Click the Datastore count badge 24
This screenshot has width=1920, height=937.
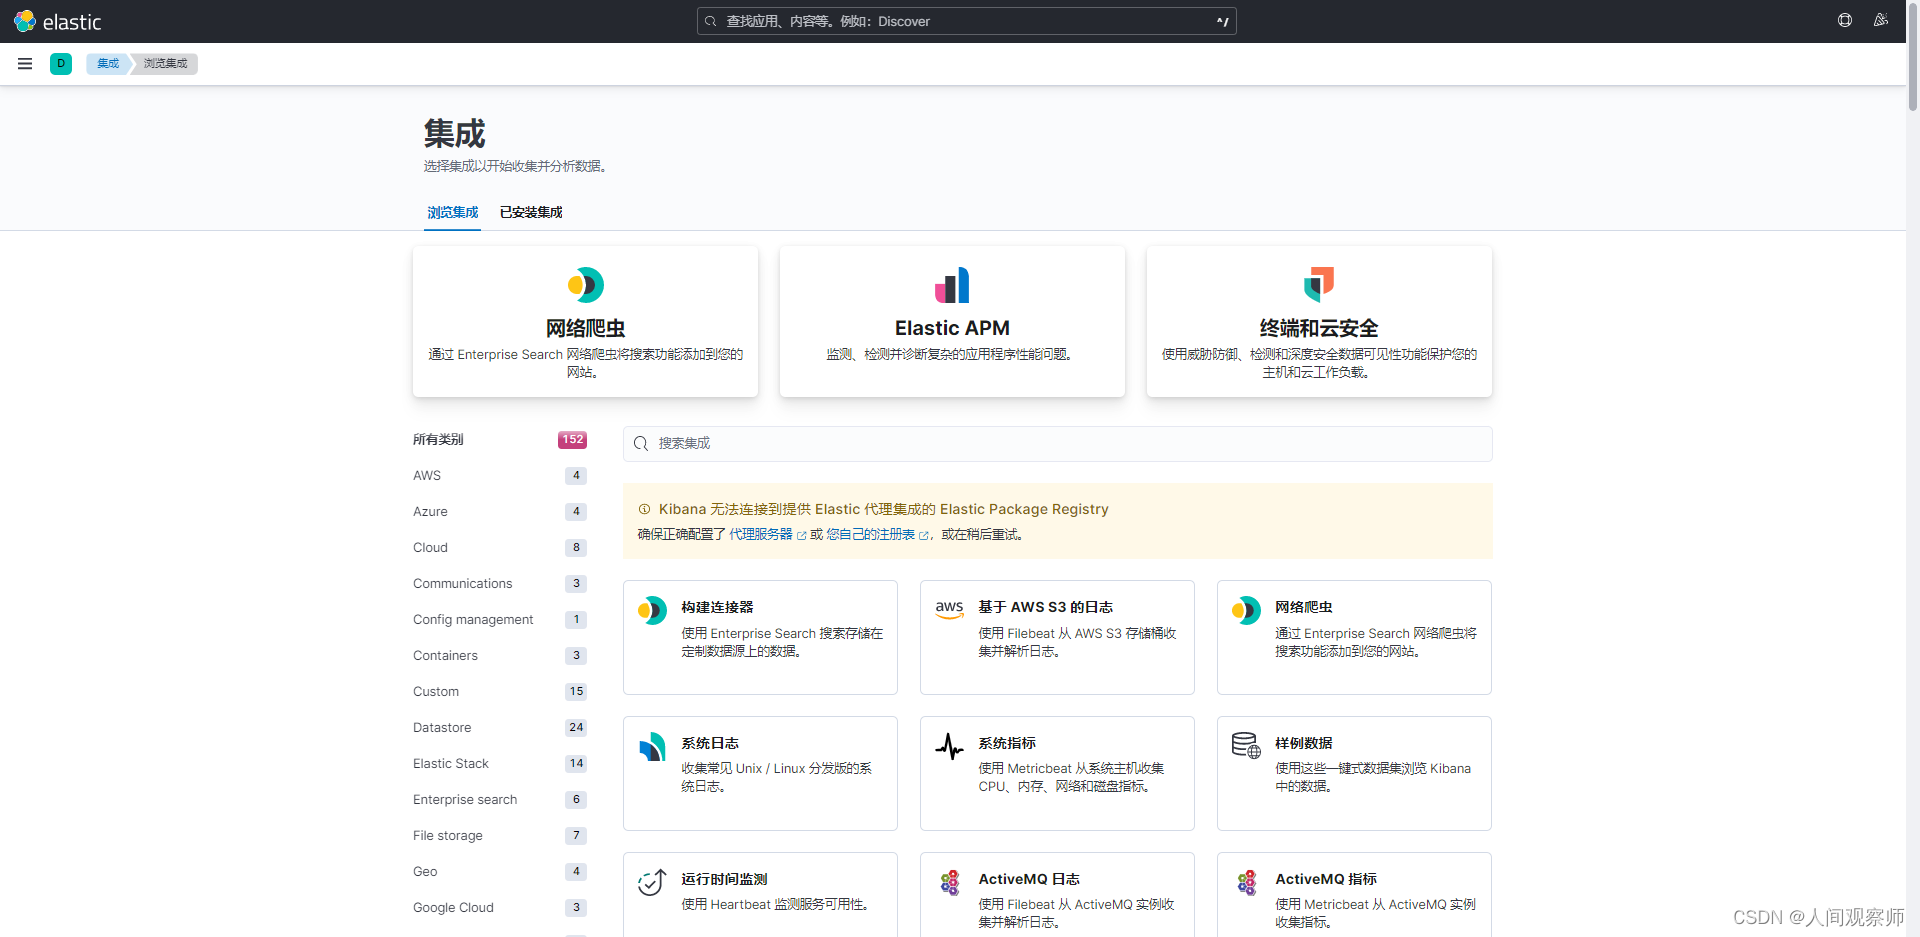tap(576, 728)
